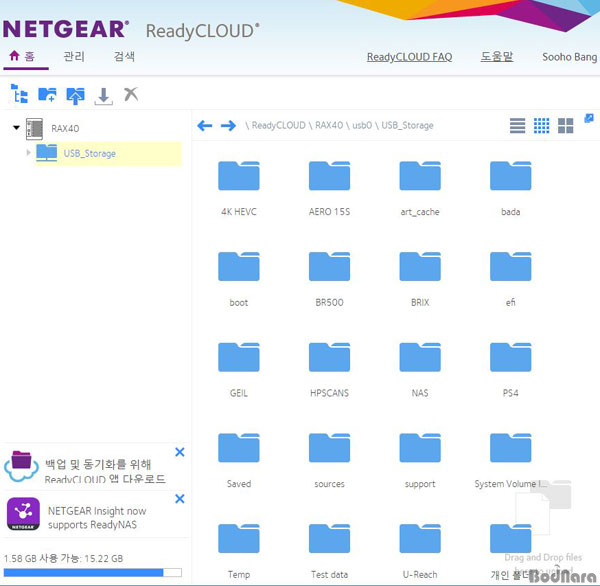Image resolution: width=600 pixels, height=586 pixels.
Task: Open the 관리 tab
Action: click(74, 57)
